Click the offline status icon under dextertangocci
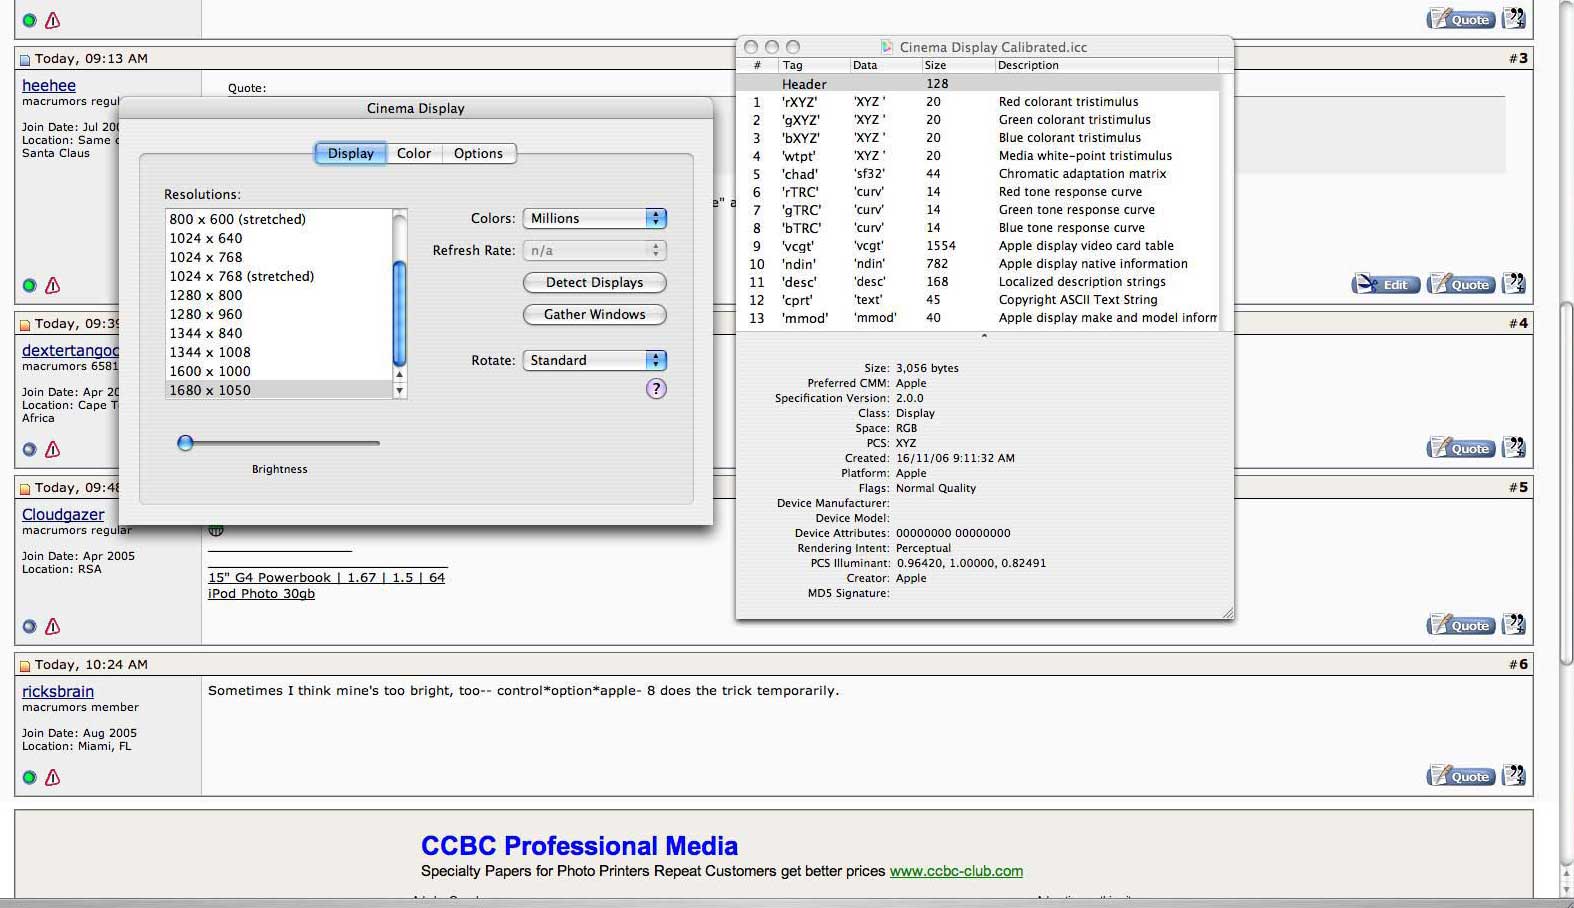The height and width of the screenshot is (908, 1574). tap(29, 449)
